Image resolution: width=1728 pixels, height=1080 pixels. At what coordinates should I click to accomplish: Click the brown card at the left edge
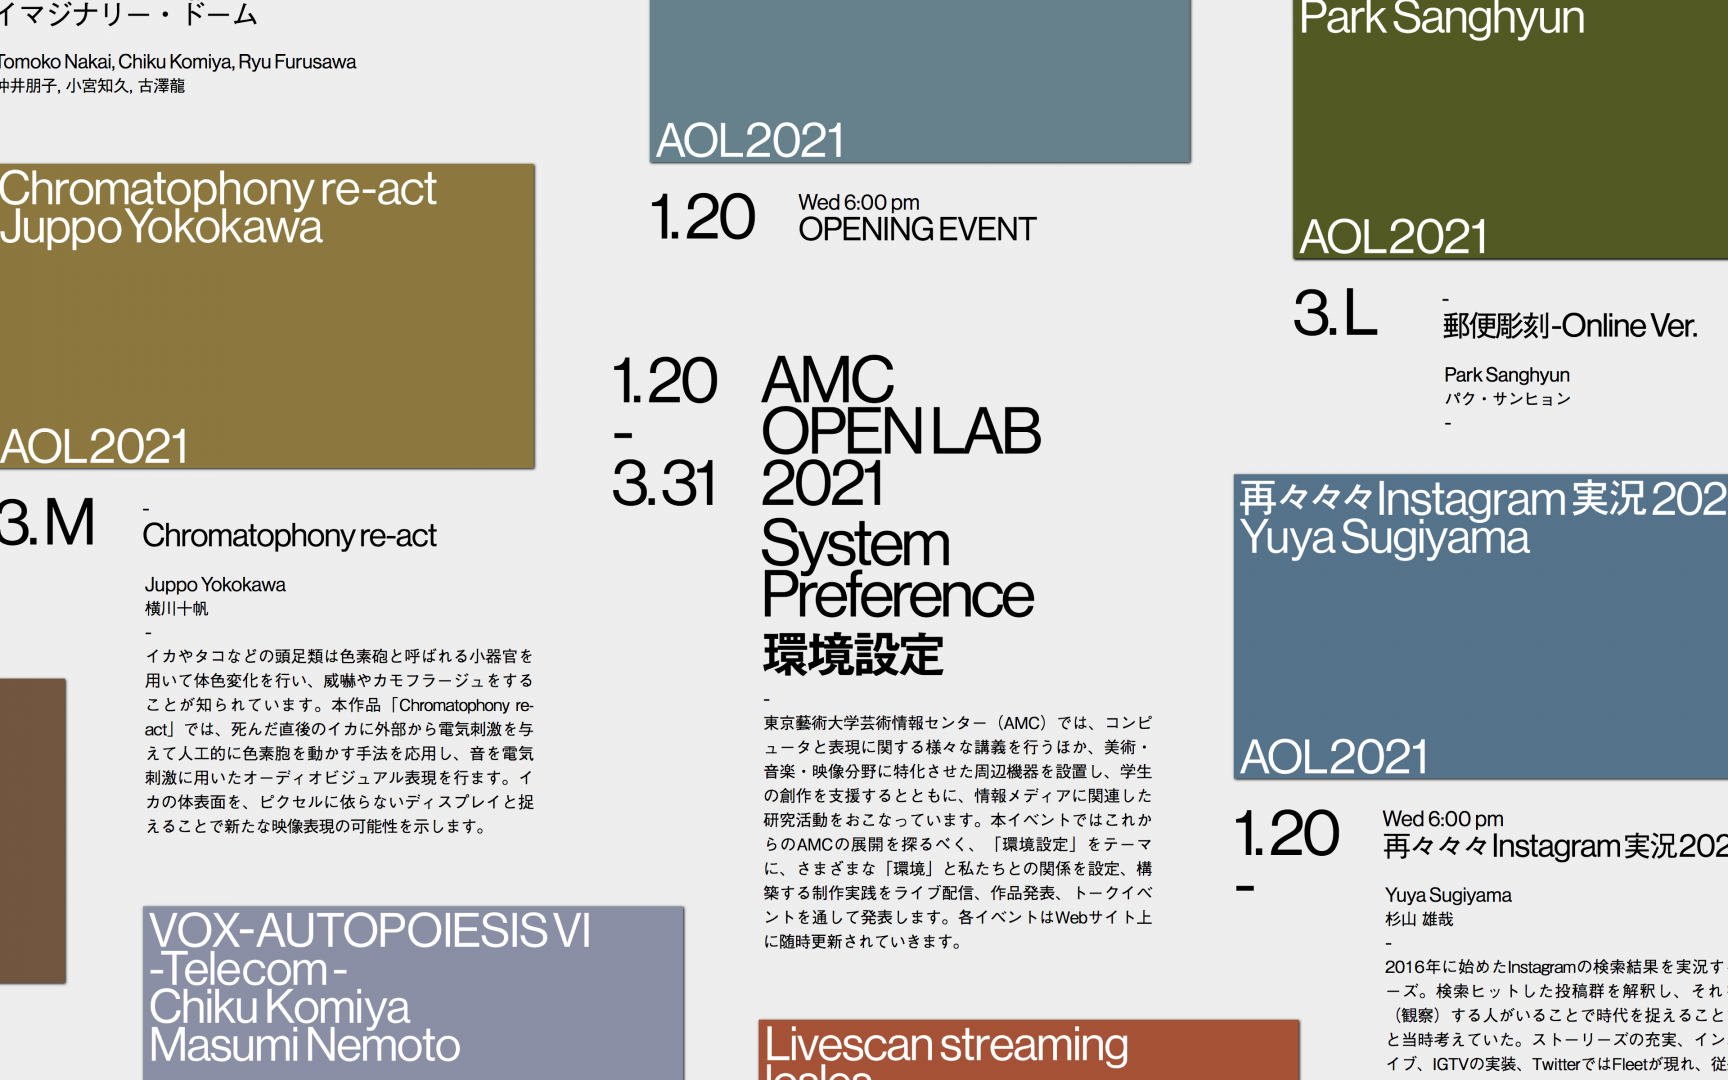click(x=32, y=831)
